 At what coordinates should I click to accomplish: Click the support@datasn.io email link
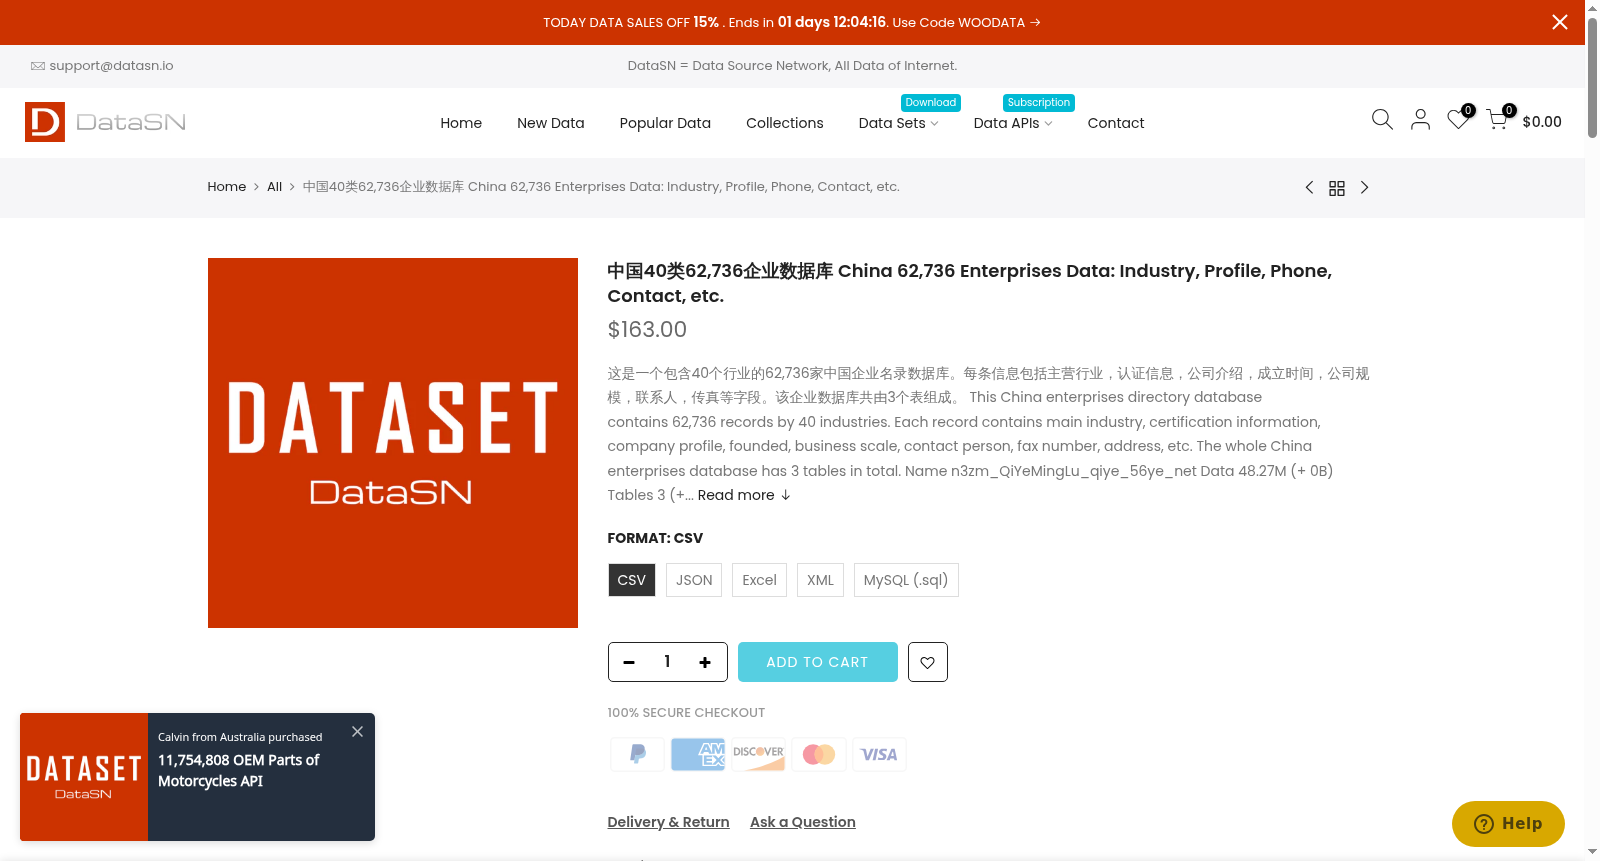[x=111, y=66]
